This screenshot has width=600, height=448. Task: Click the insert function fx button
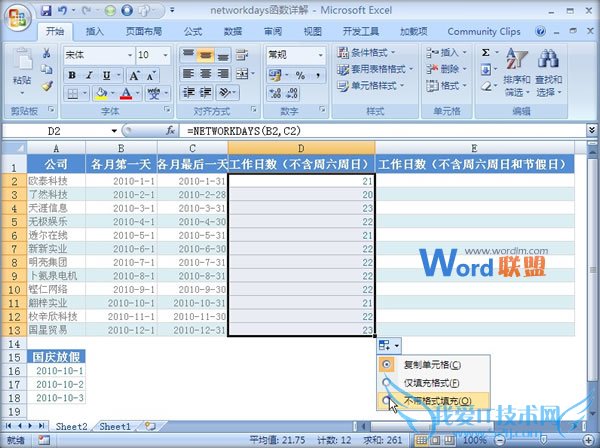[170, 131]
